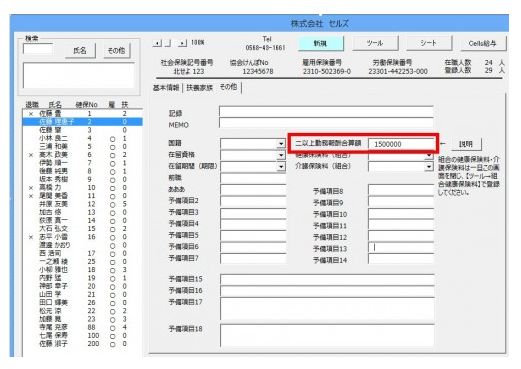Click the 予備項目3 input field

(x=253, y=213)
